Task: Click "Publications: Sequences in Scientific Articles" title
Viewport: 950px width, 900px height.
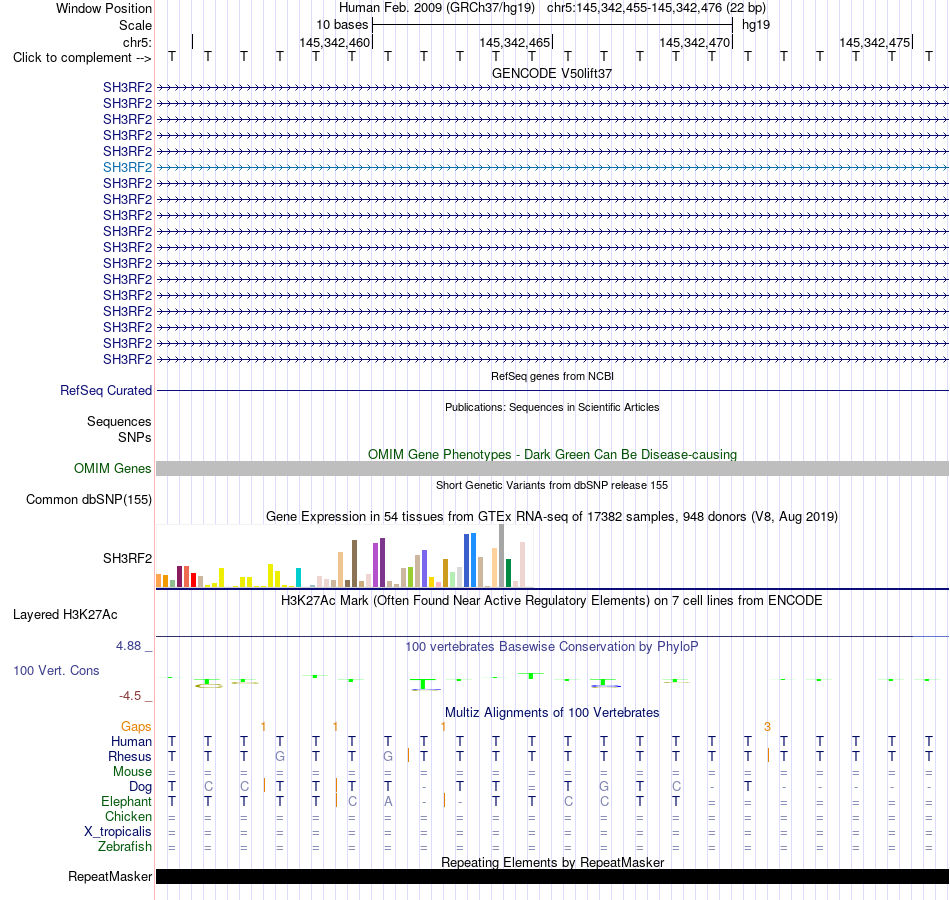Action: 552,407
